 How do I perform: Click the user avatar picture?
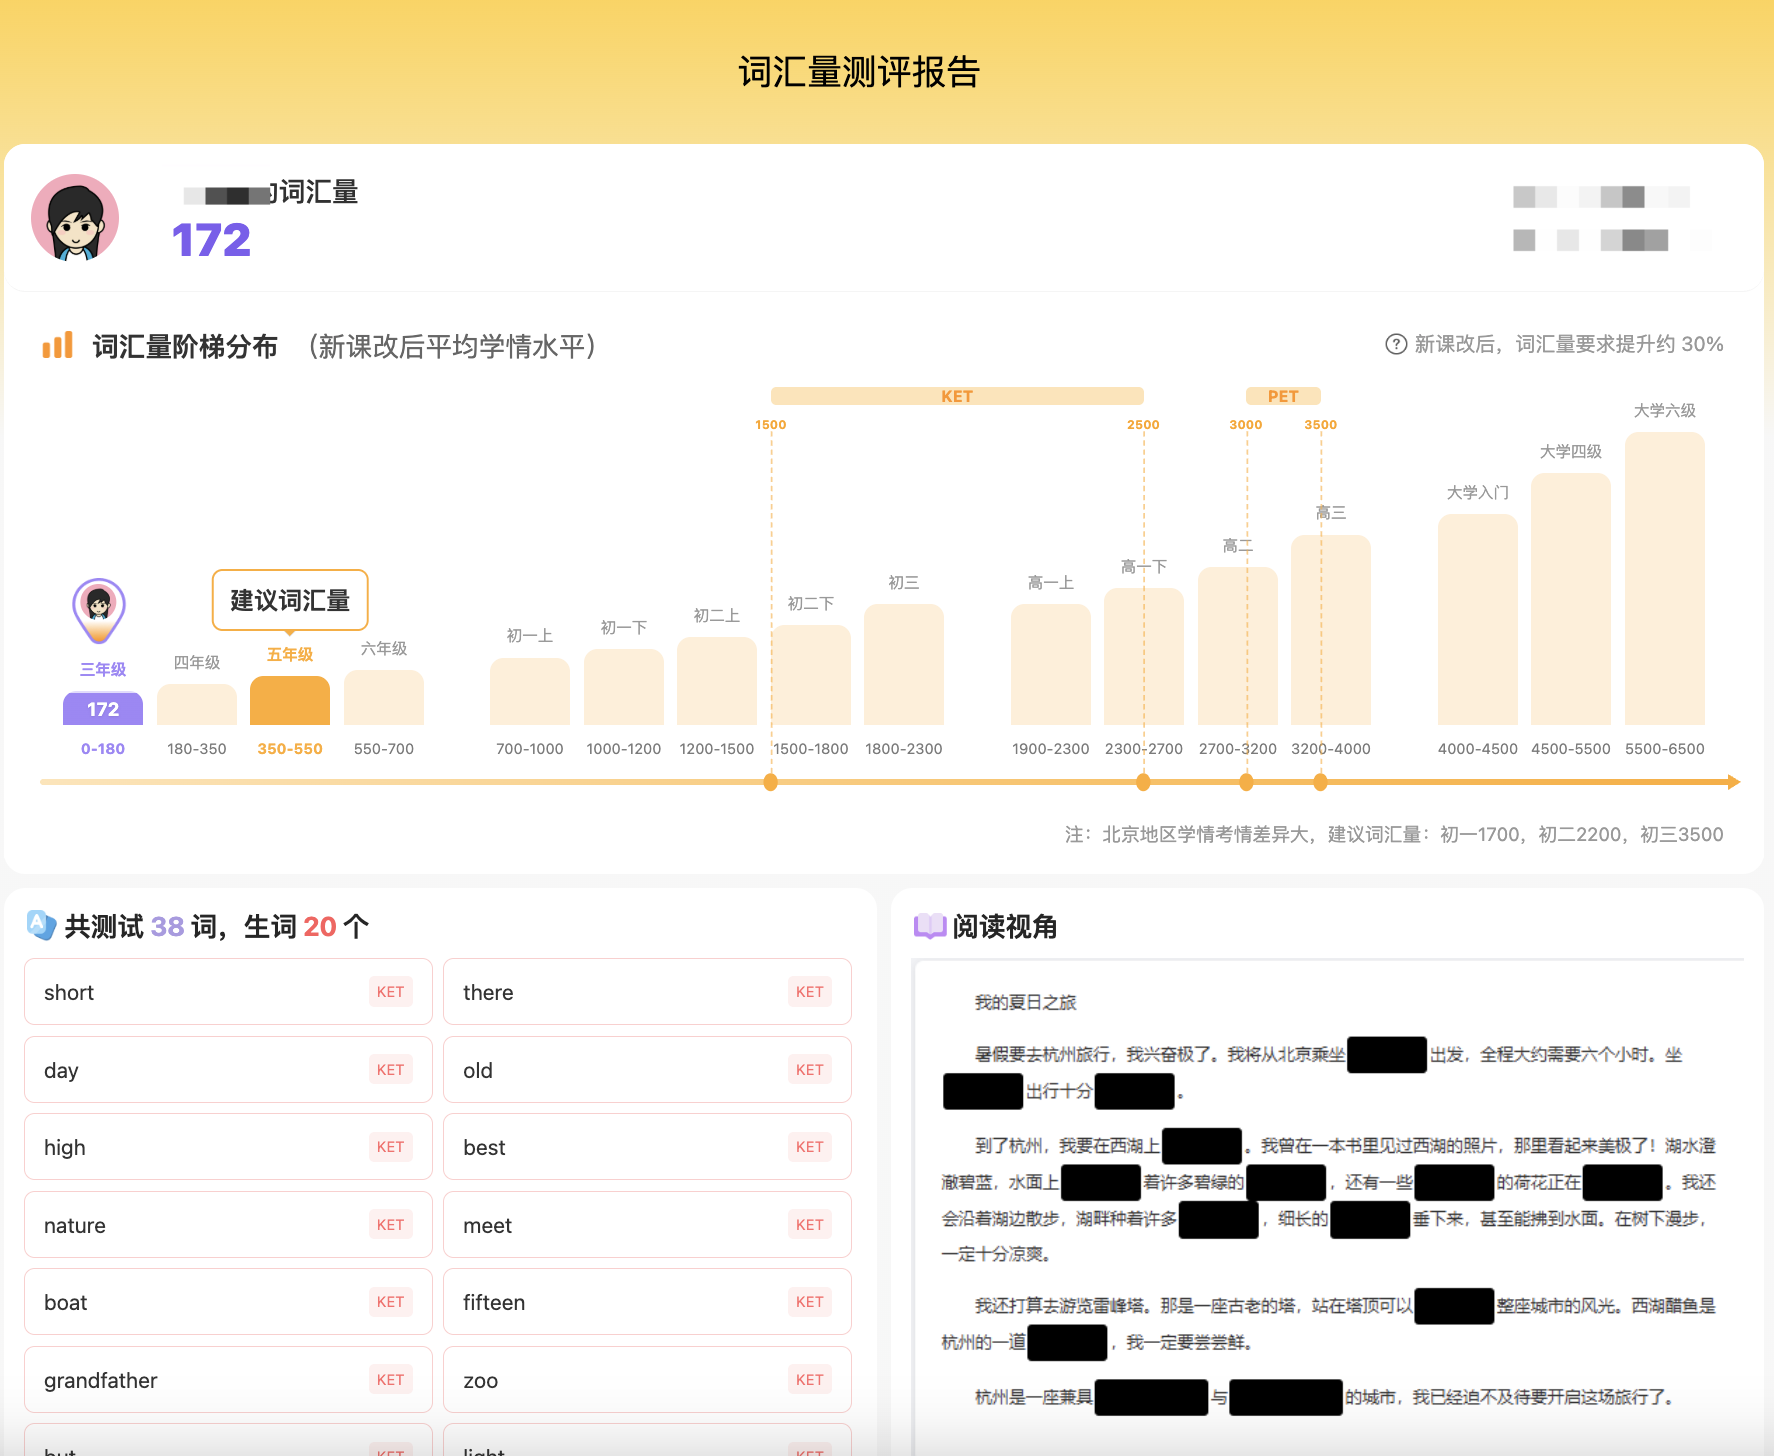(x=75, y=217)
